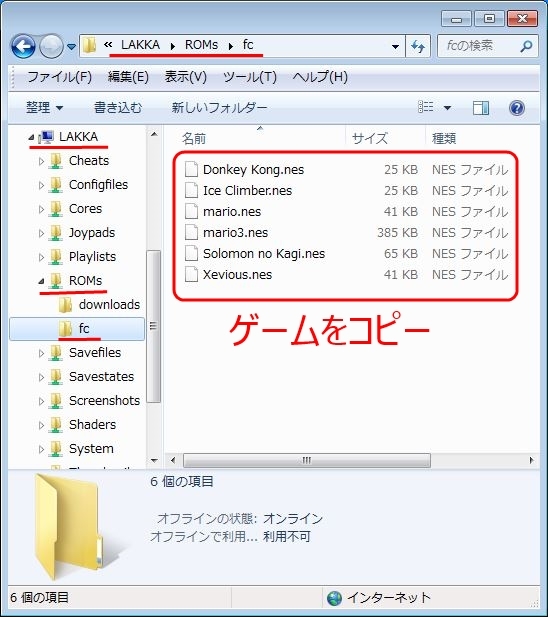Open the view options dropdown arrow
This screenshot has height=617, width=548.
(447, 107)
